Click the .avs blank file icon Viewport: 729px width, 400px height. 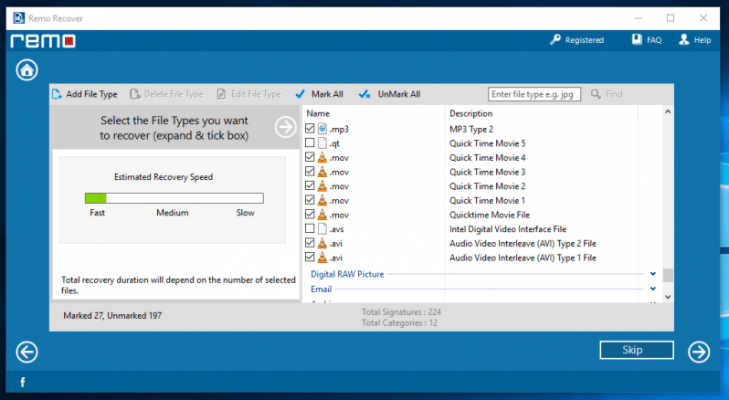coord(322,229)
